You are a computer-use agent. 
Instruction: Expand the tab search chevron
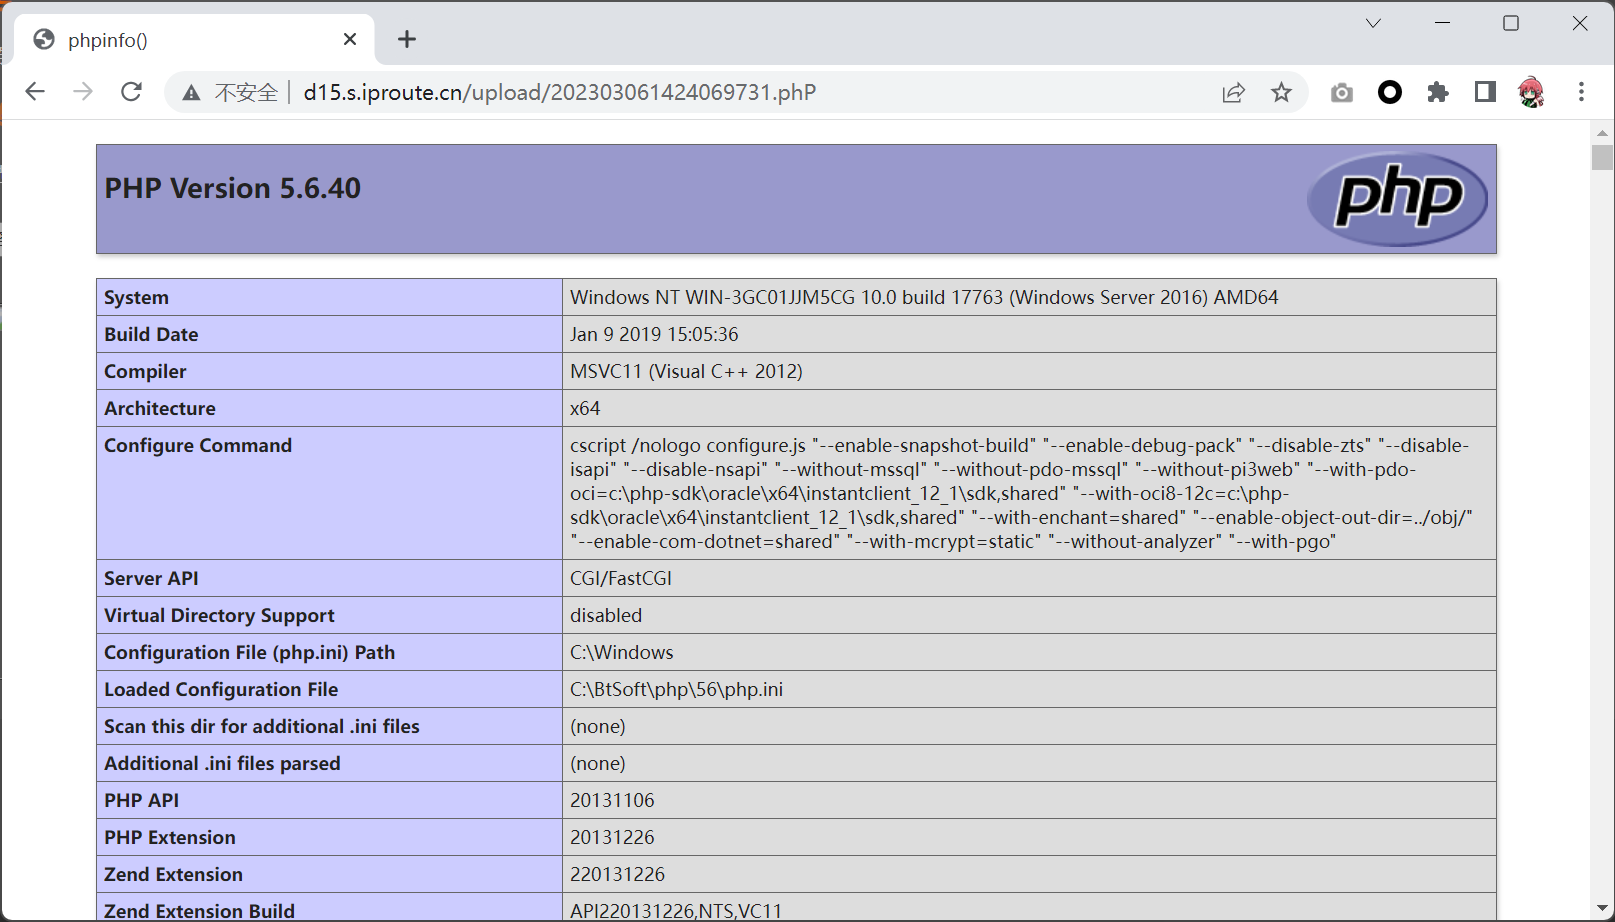1373,24
